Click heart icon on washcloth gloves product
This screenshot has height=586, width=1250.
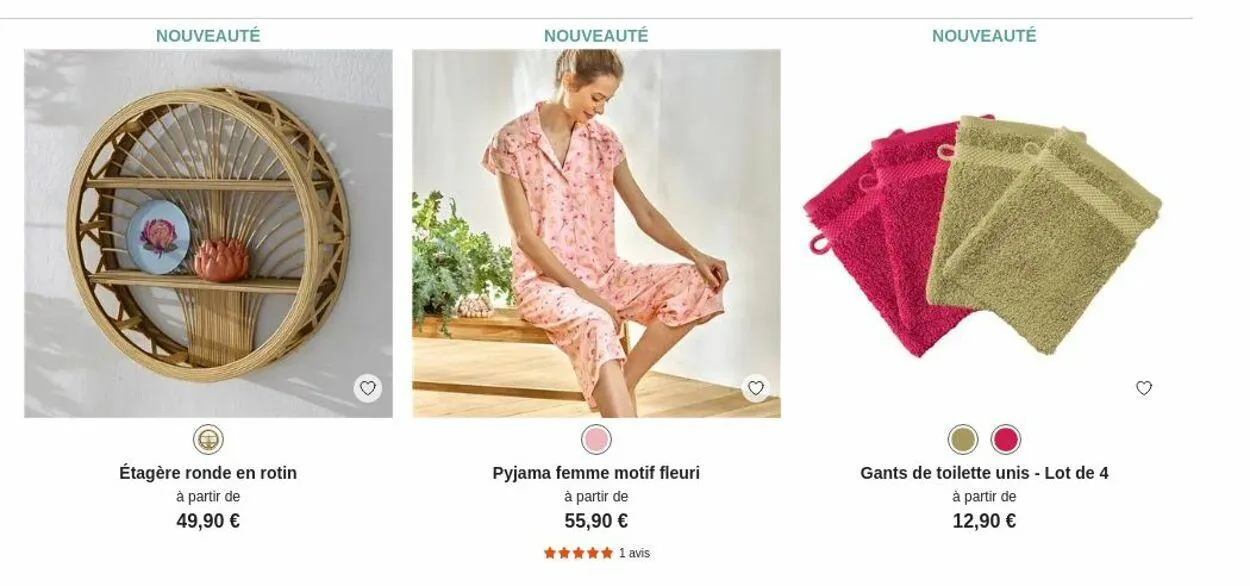[x=1144, y=388]
